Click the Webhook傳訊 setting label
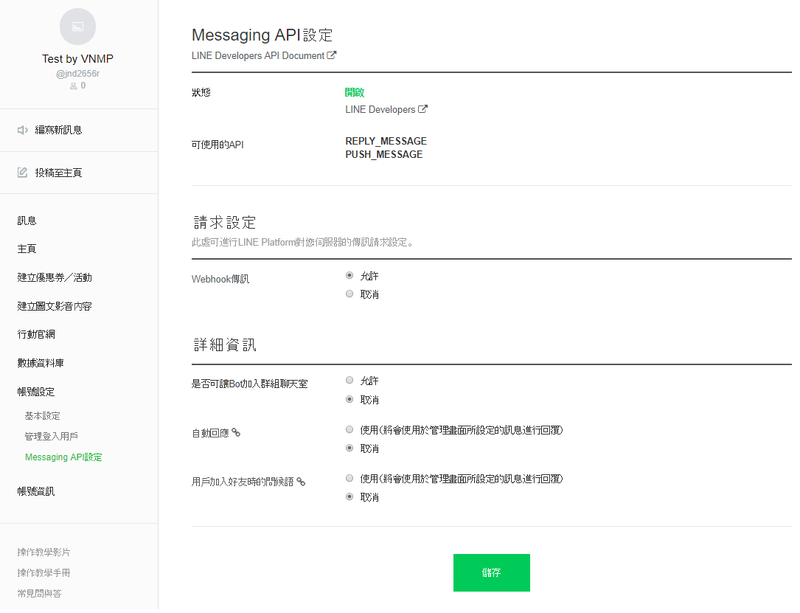This screenshot has height=613, width=800. 220,279
